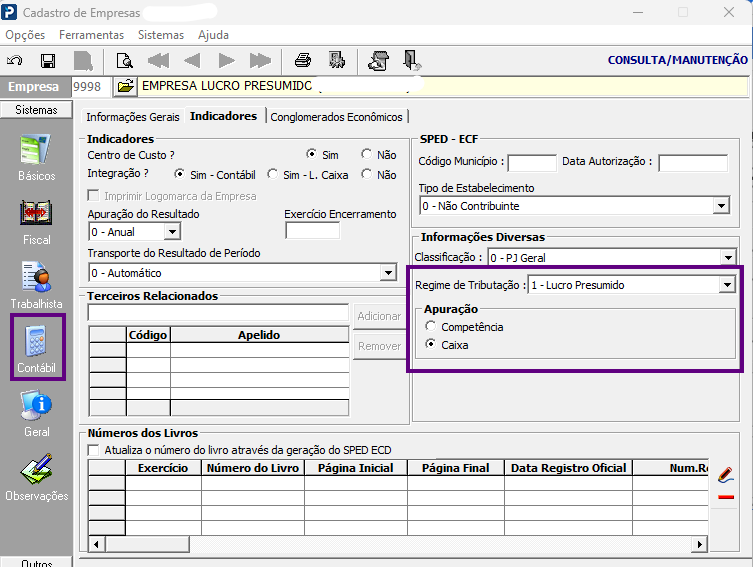Click the Número do Livro column header
753x567 pixels.
(x=253, y=468)
